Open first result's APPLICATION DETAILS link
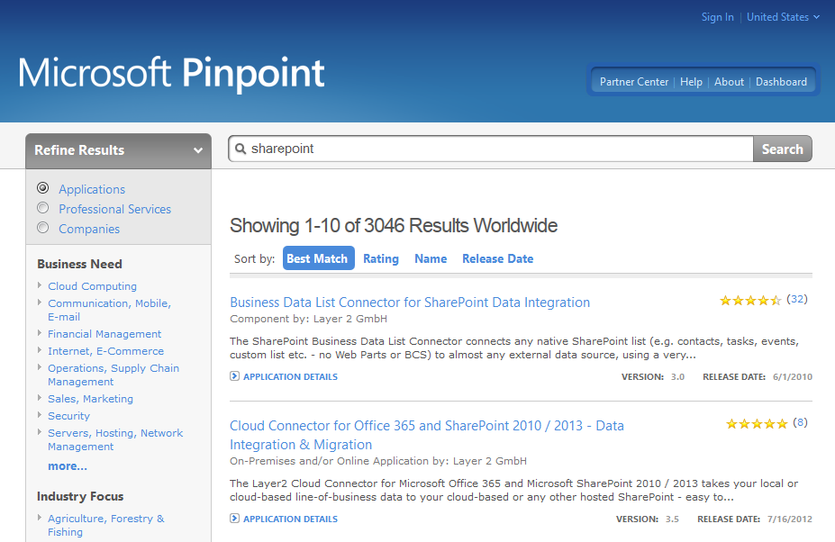This screenshot has height=542, width=835. (x=290, y=376)
